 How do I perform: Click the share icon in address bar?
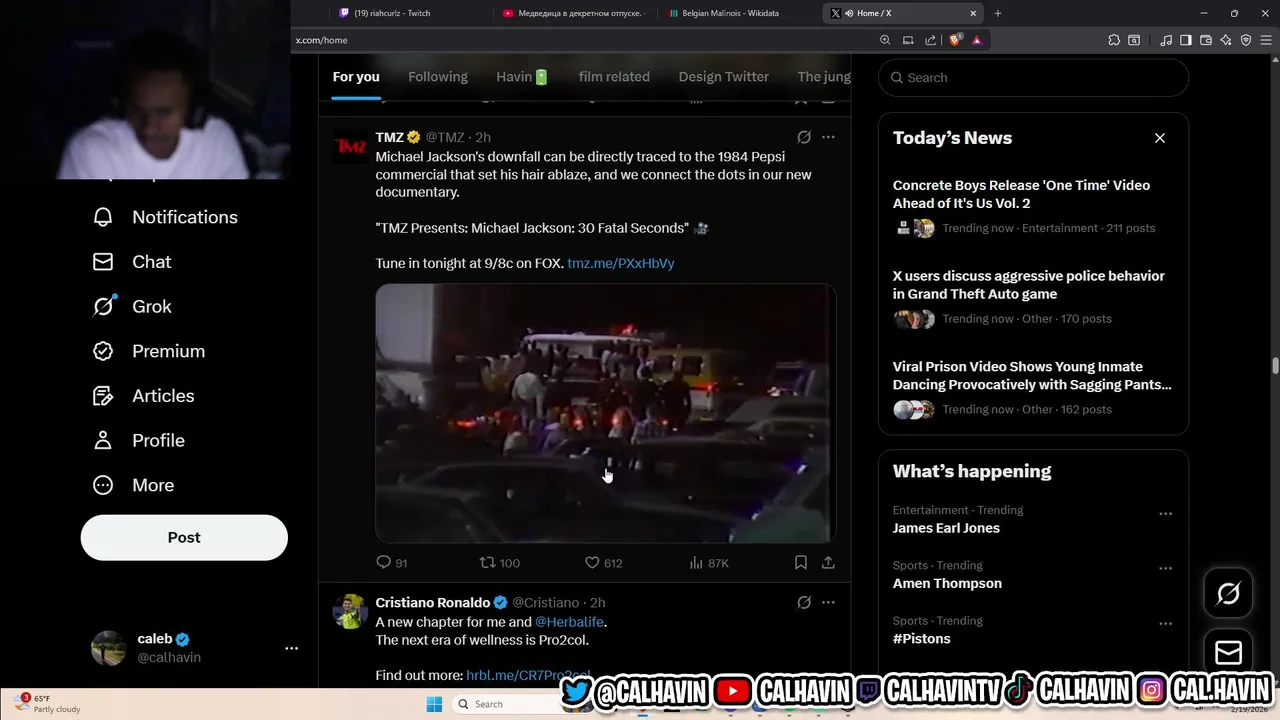pyautogui.click(x=931, y=40)
